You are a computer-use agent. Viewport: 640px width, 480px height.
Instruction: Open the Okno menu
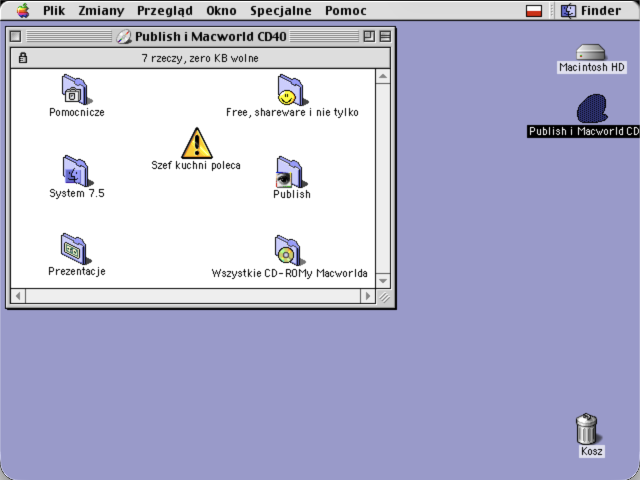point(221,11)
